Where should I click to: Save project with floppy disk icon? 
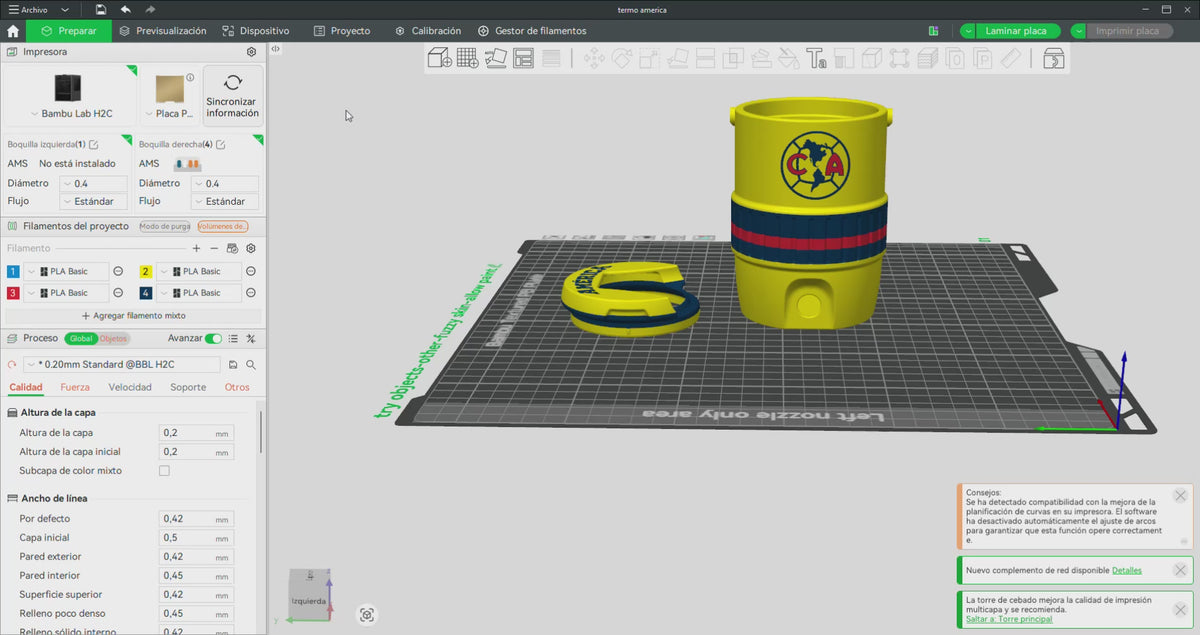(x=101, y=9)
